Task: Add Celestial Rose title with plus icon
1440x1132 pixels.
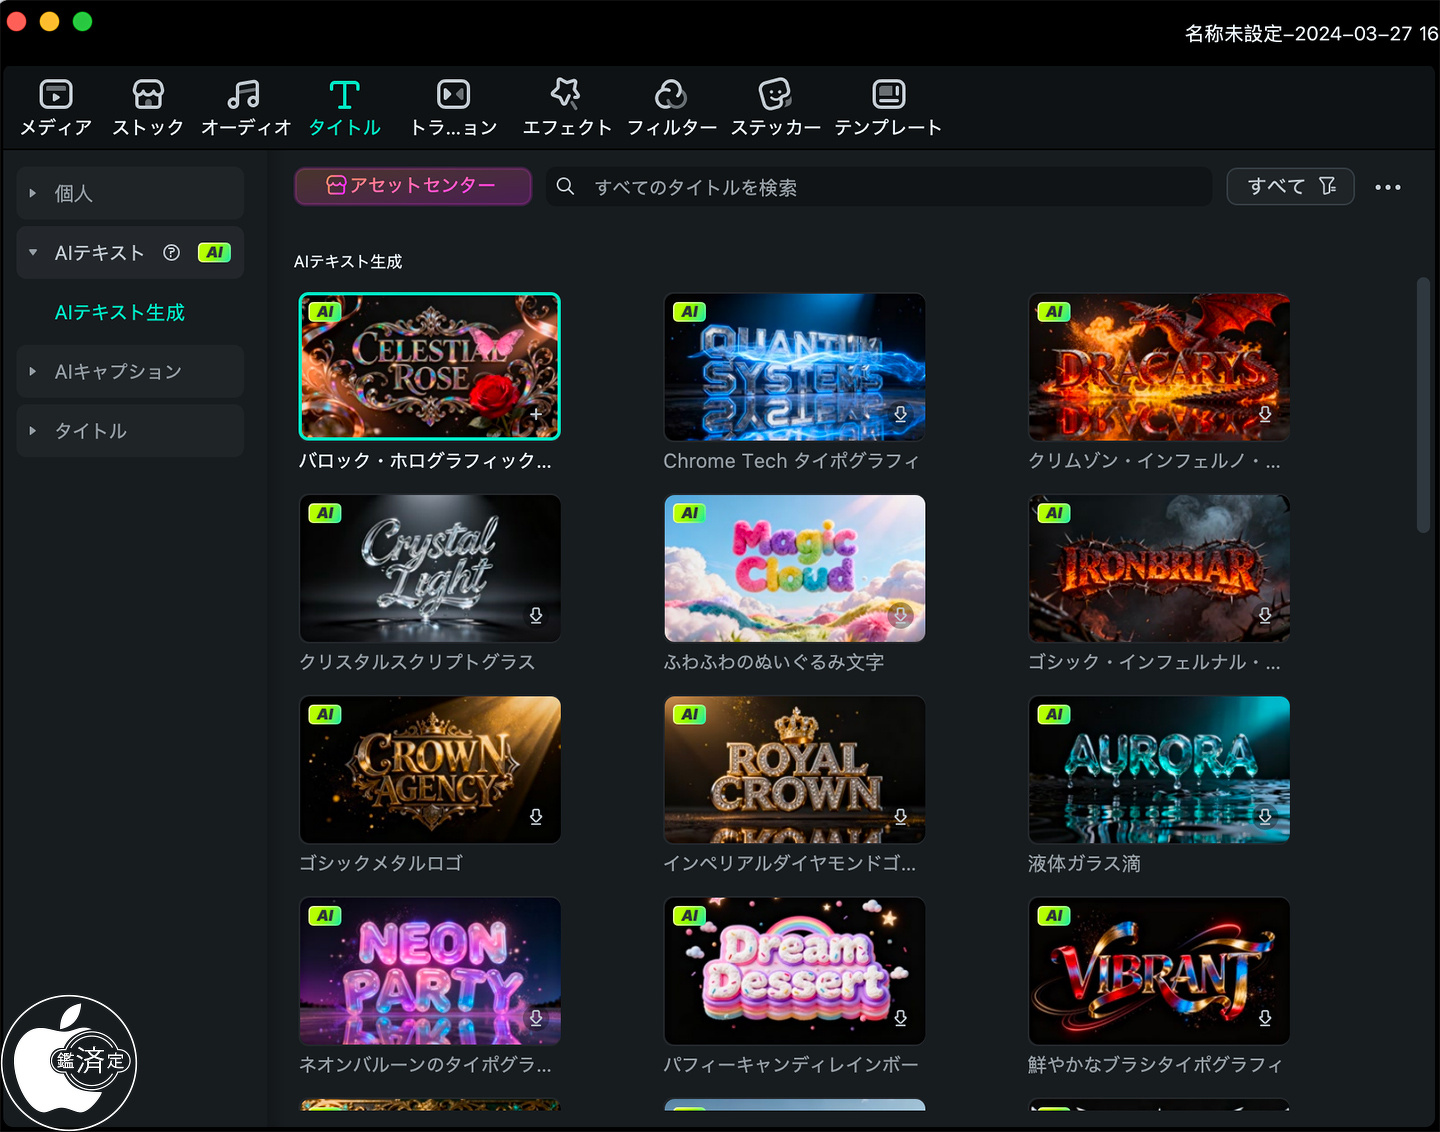Action: 536,414
